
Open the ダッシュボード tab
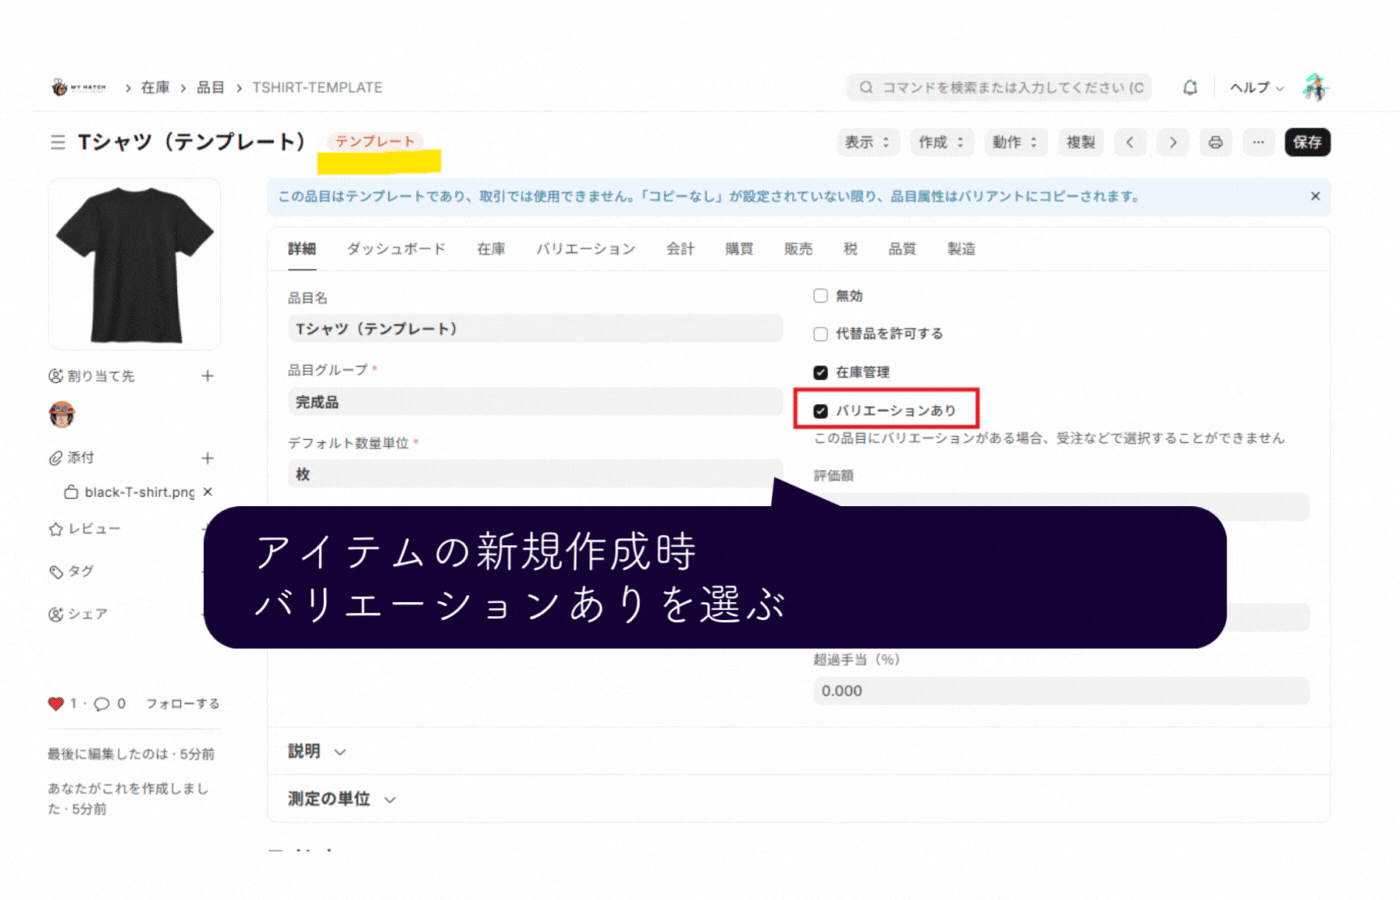[x=396, y=249]
